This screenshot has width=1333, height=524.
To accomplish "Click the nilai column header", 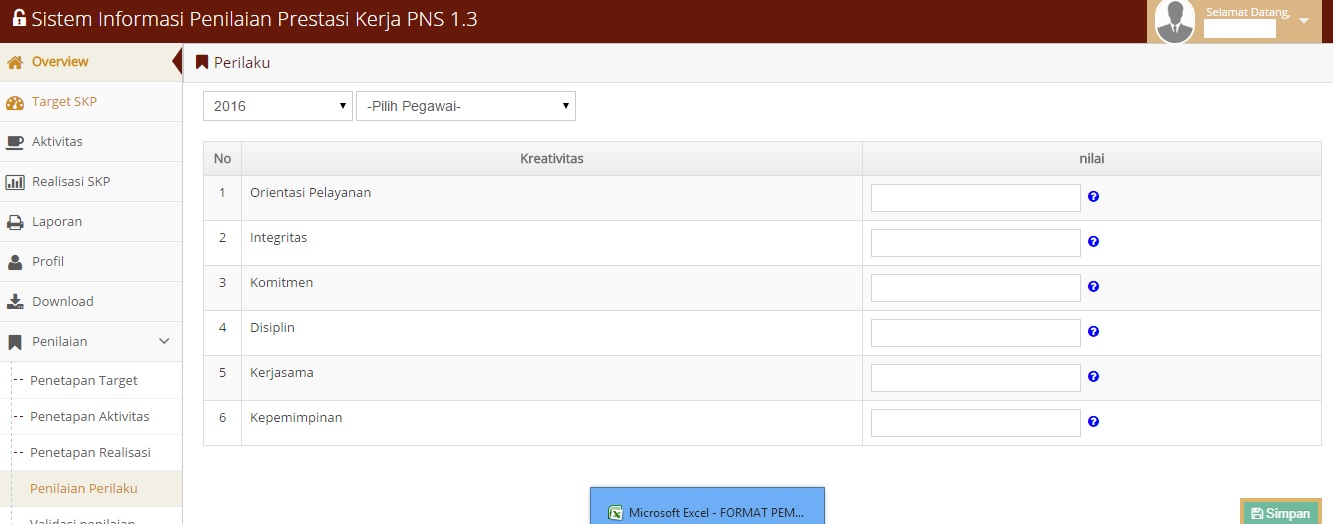I will click(1092, 158).
